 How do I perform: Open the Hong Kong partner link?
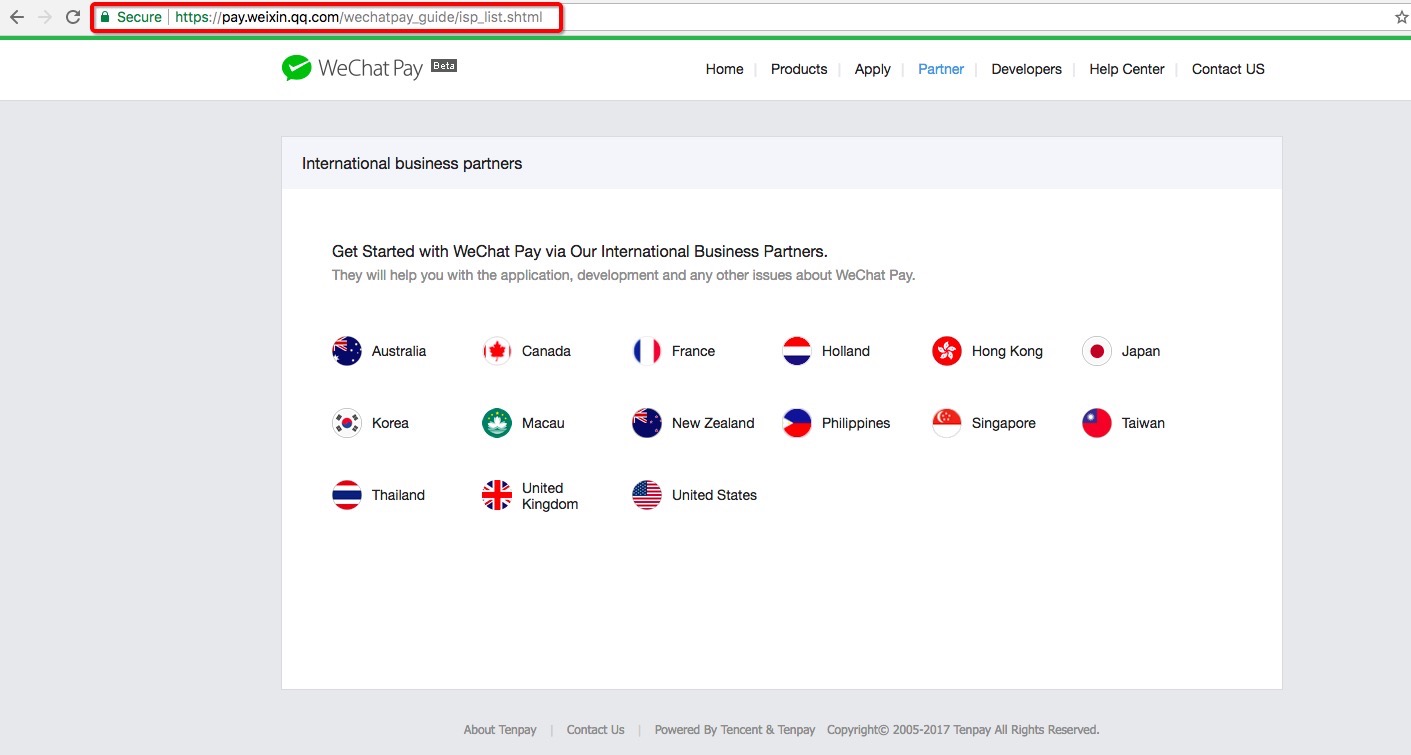point(1007,351)
